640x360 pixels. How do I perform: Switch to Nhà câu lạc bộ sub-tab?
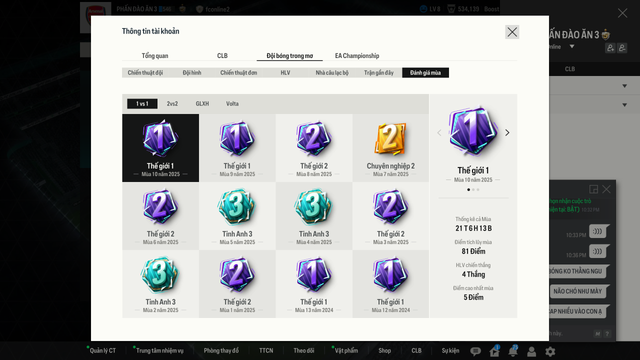(x=332, y=73)
